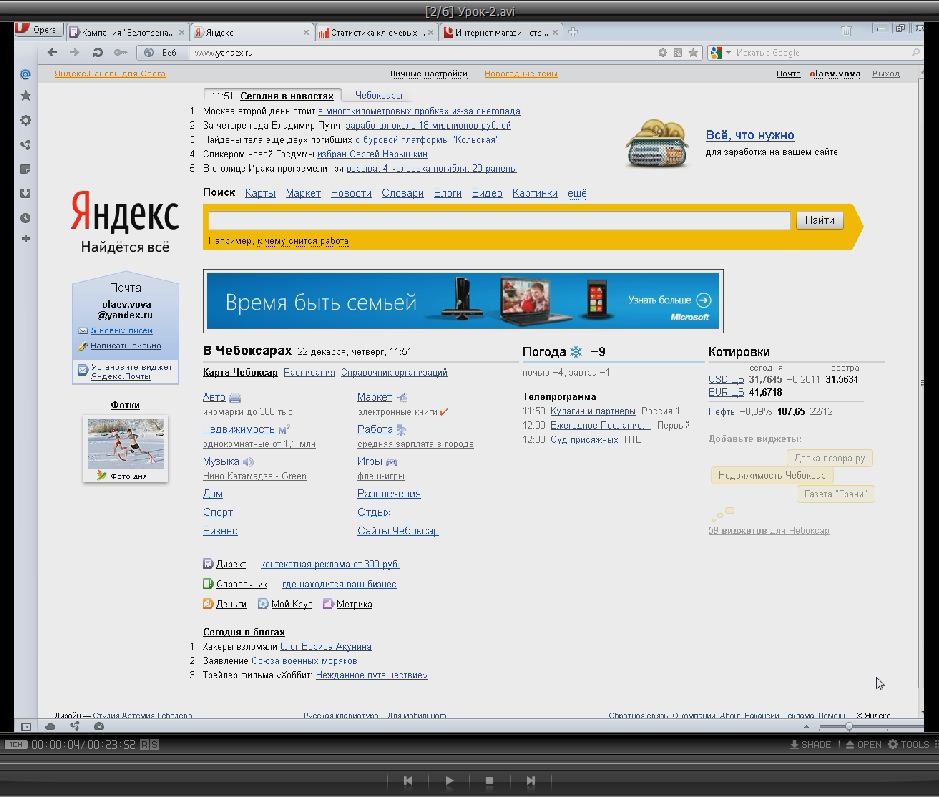This screenshot has height=797, width=939.
Task: Click the Opera Turbo icon in status bar
Action: pos(99,726)
